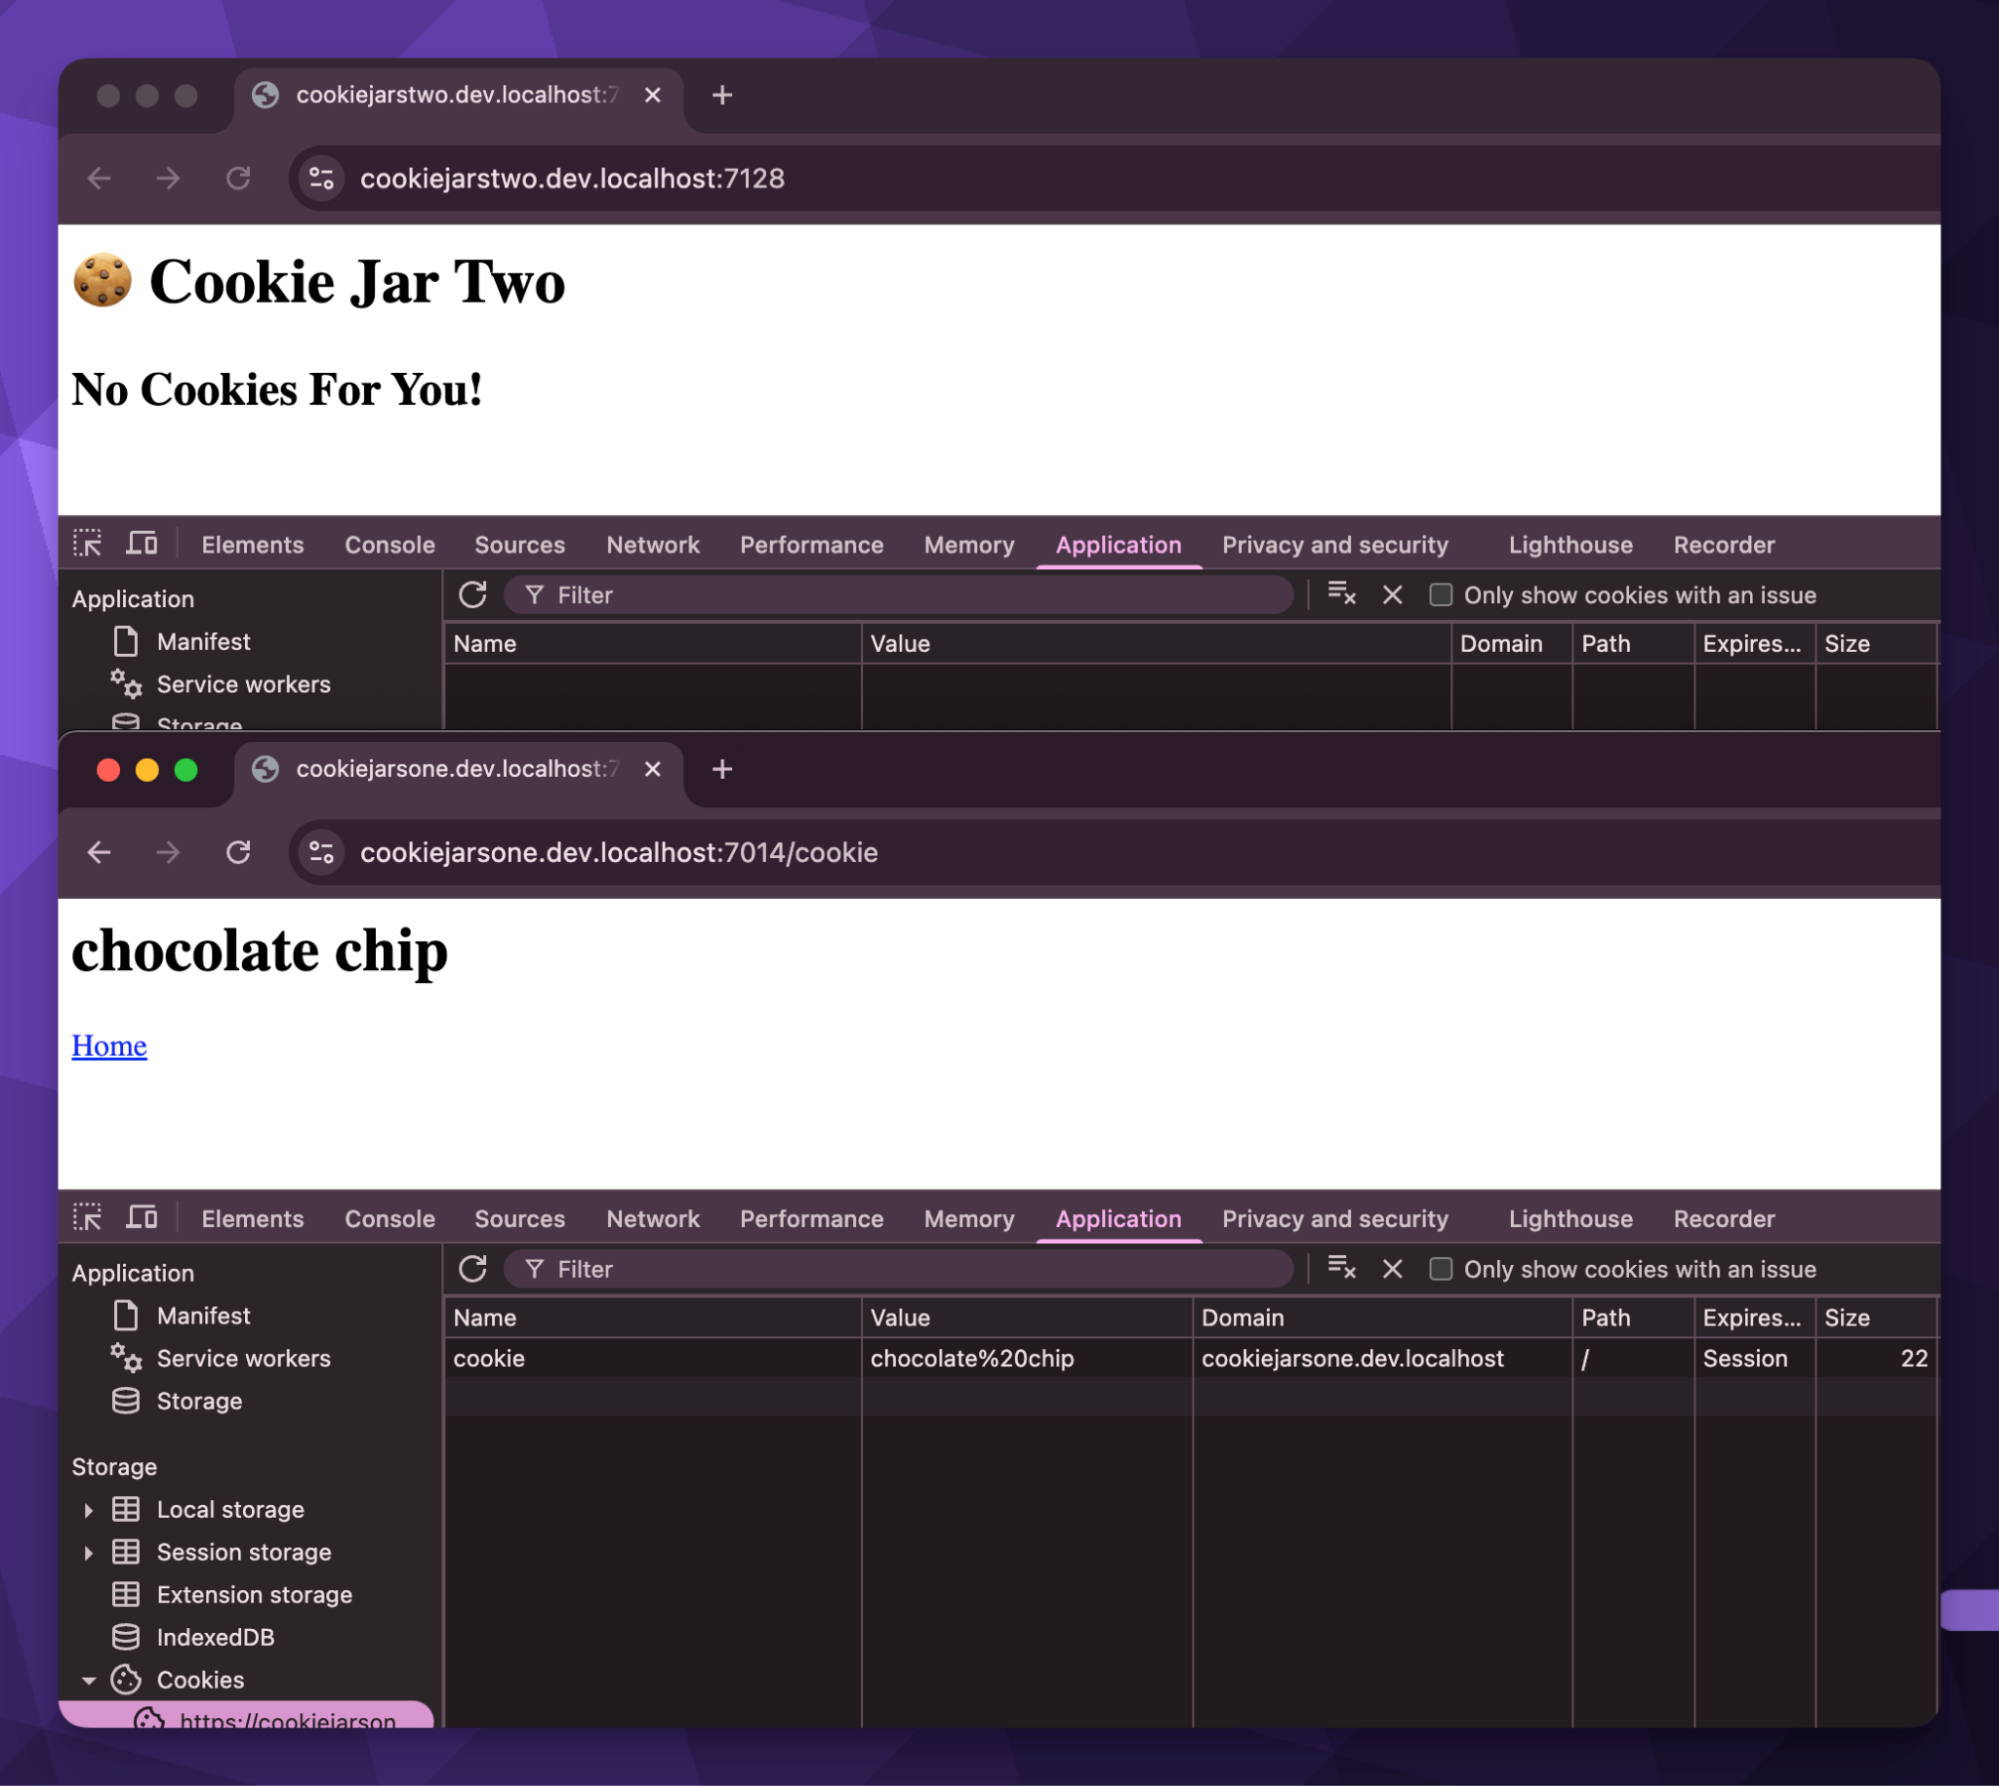The height and width of the screenshot is (1787, 1999).
Task: Toggle device toolbar in cookiejarsone DevTools
Action: tap(142, 1218)
